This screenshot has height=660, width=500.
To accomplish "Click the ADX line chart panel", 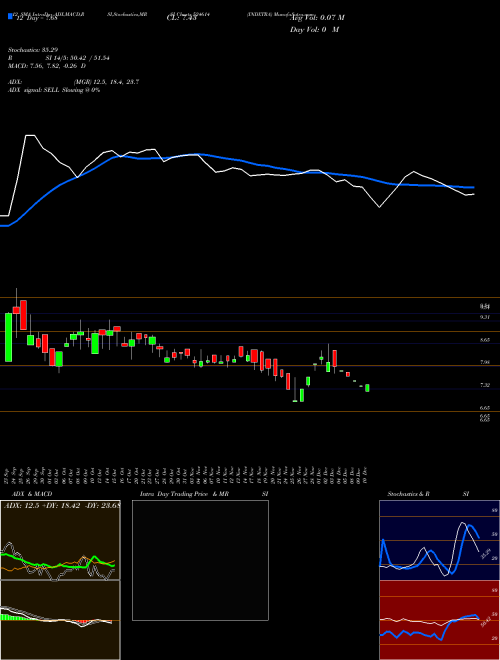I will [x=60, y=540].
